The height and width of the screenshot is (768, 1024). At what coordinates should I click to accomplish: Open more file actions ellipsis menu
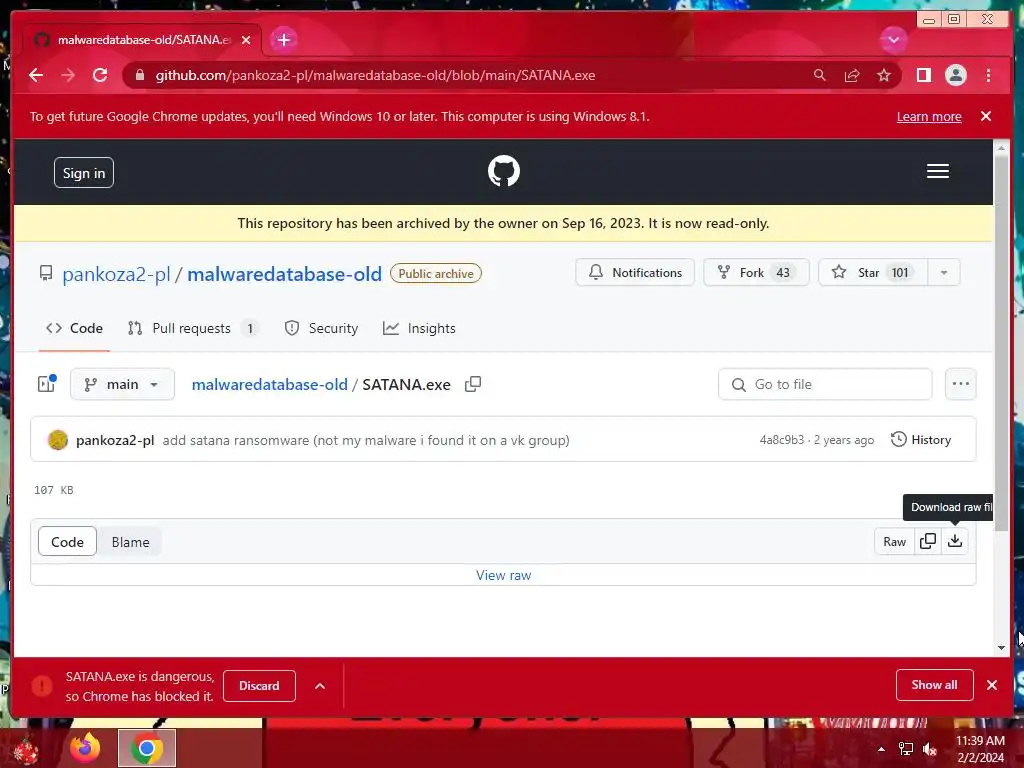click(x=961, y=384)
